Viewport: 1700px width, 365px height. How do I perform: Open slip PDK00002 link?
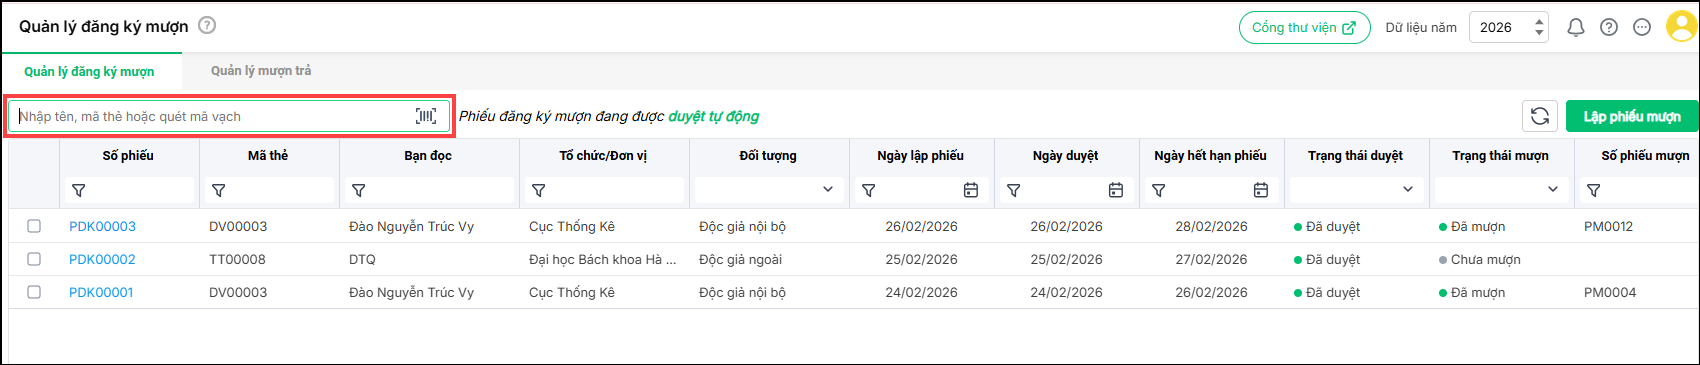click(102, 259)
